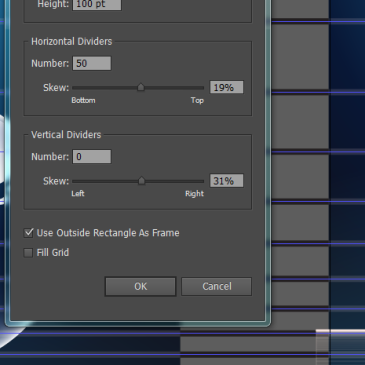This screenshot has height=365, width=365.
Task: Click vertical skew track near Right end
Action: (197, 181)
